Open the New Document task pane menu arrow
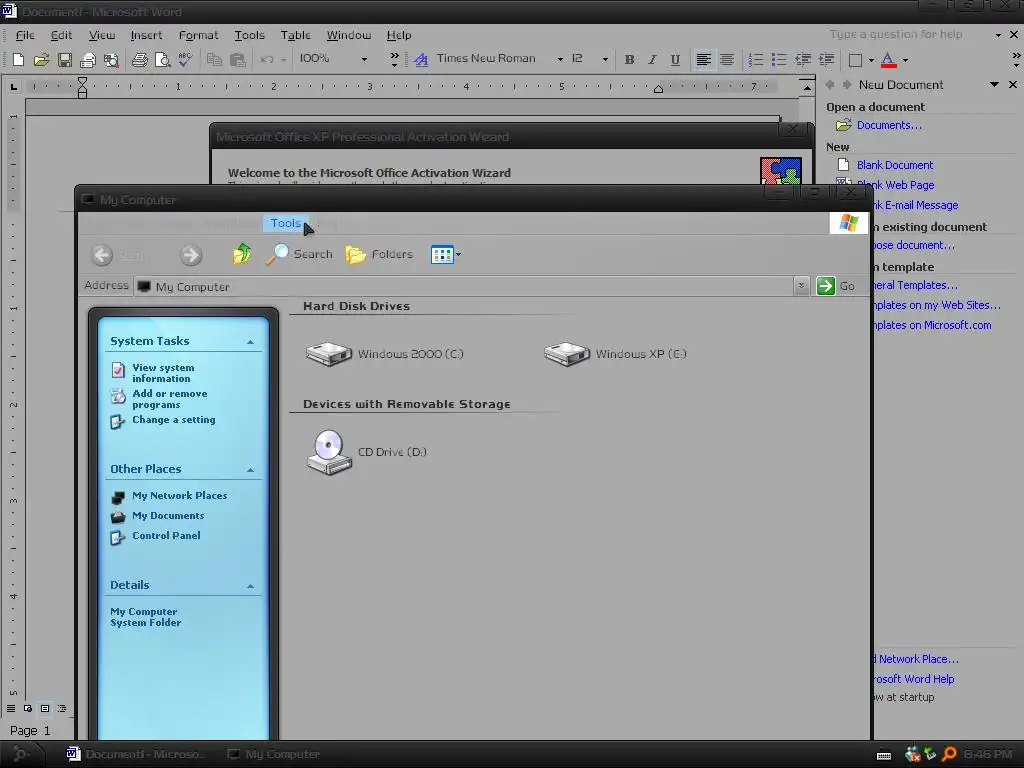Image resolution: width=1024 pixels, height=768 pixels. (994, 84)
